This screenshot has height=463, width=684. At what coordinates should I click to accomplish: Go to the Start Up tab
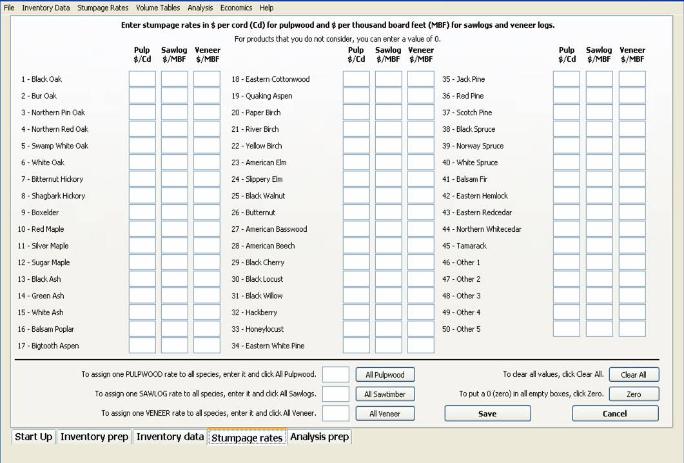point(33,437)
